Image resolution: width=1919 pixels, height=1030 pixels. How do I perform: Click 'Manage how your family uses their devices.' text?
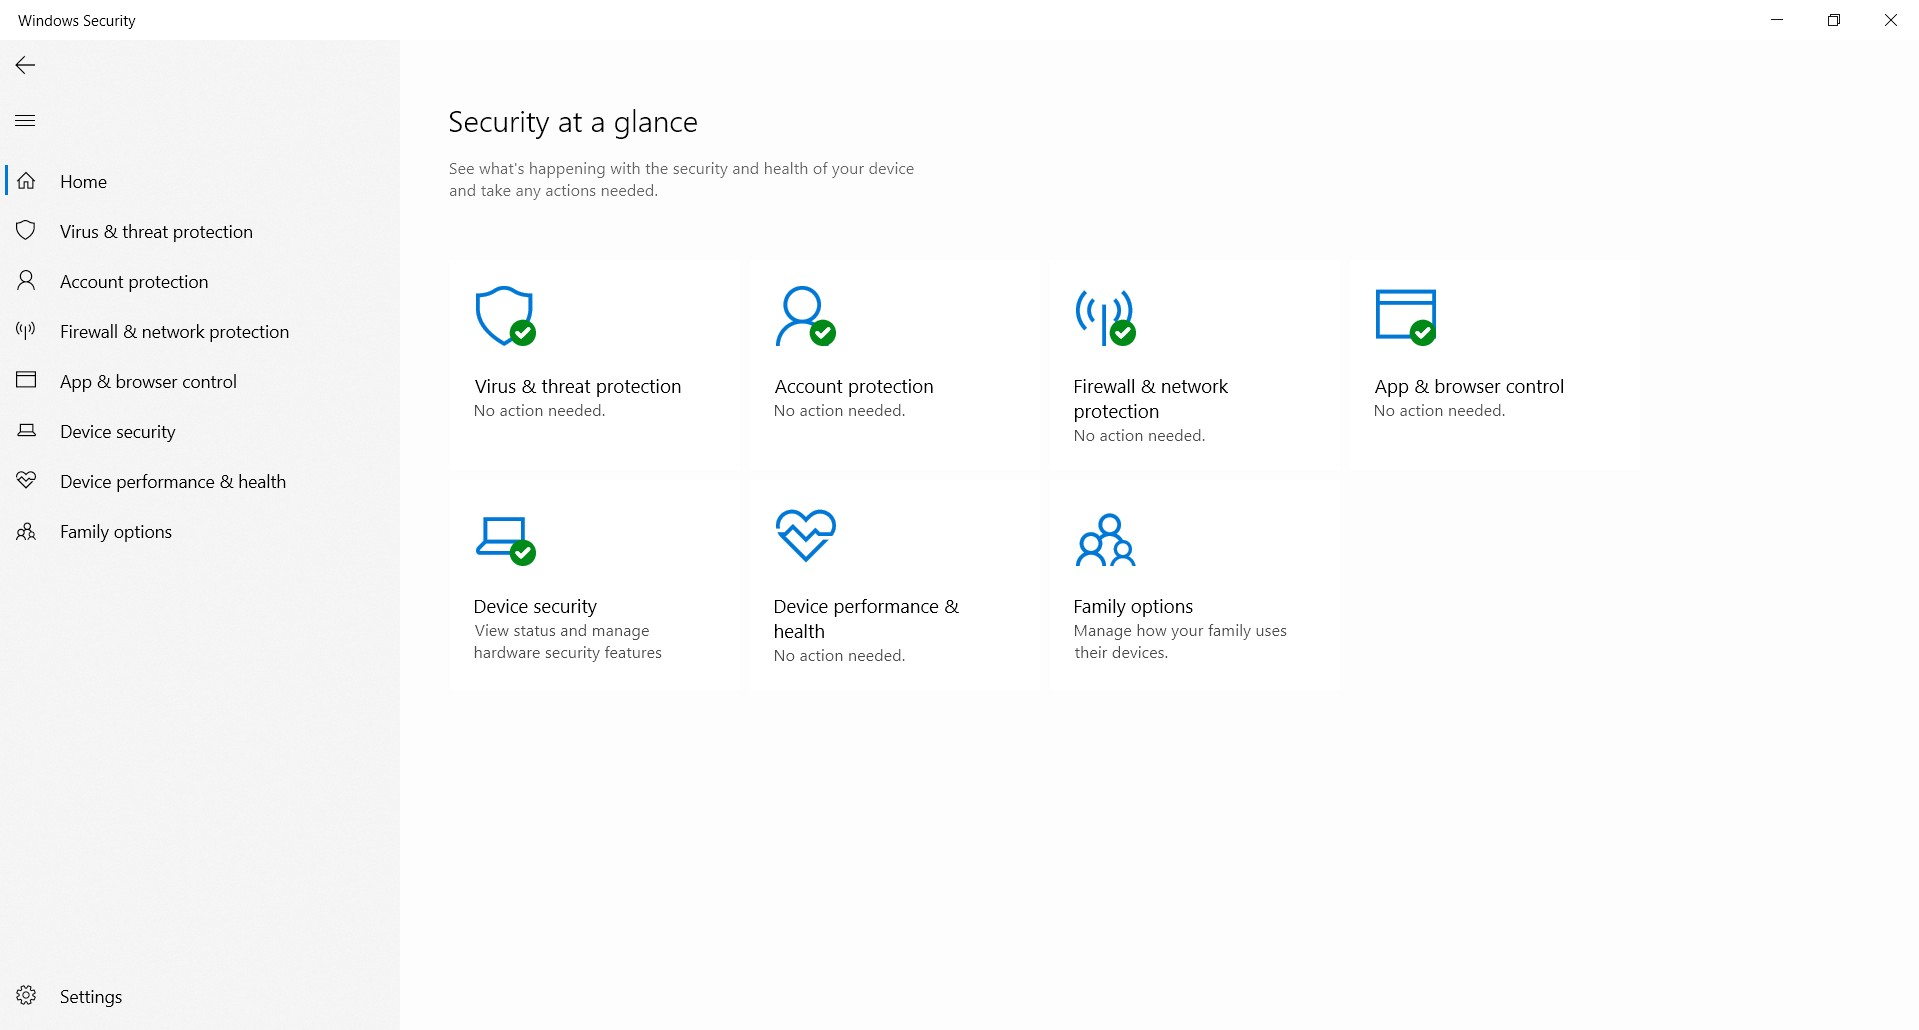coord(1180,642)
